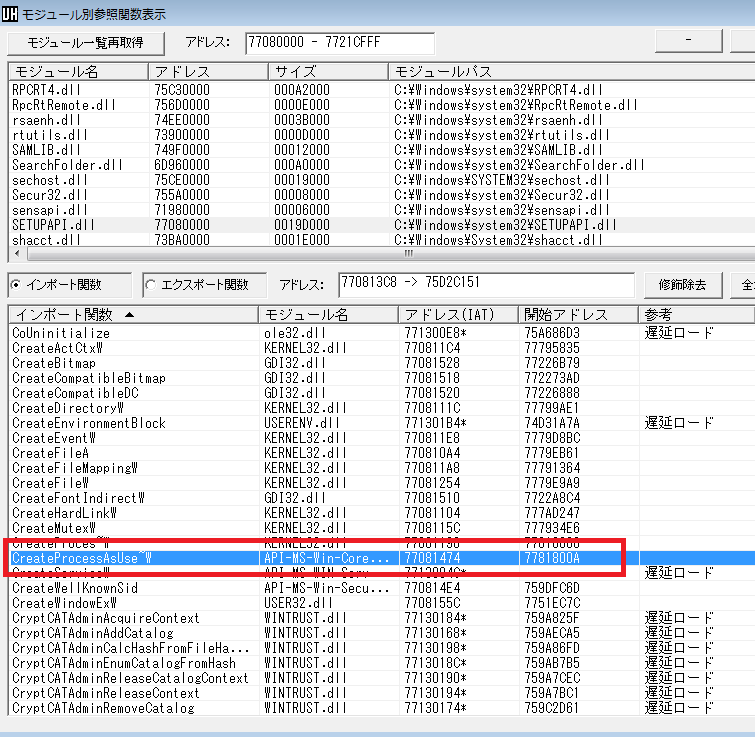Screen dimensions: 755x737
Task: Sort module list by モジュールパス column
Action: (x=572, y=72)
